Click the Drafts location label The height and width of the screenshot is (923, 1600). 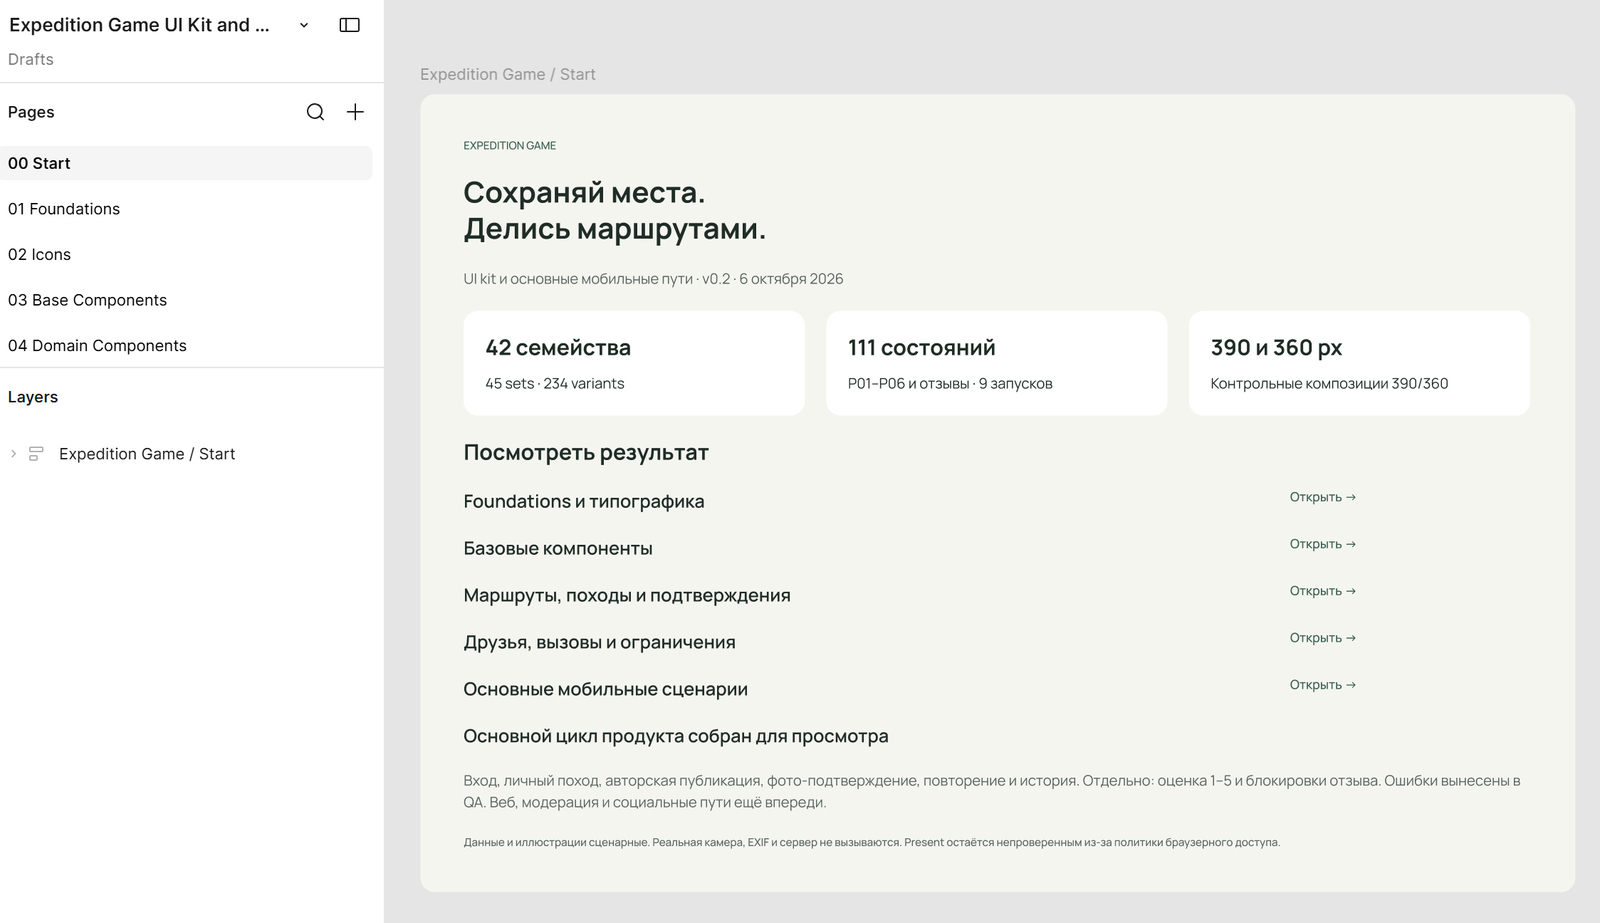click(31, 59)
